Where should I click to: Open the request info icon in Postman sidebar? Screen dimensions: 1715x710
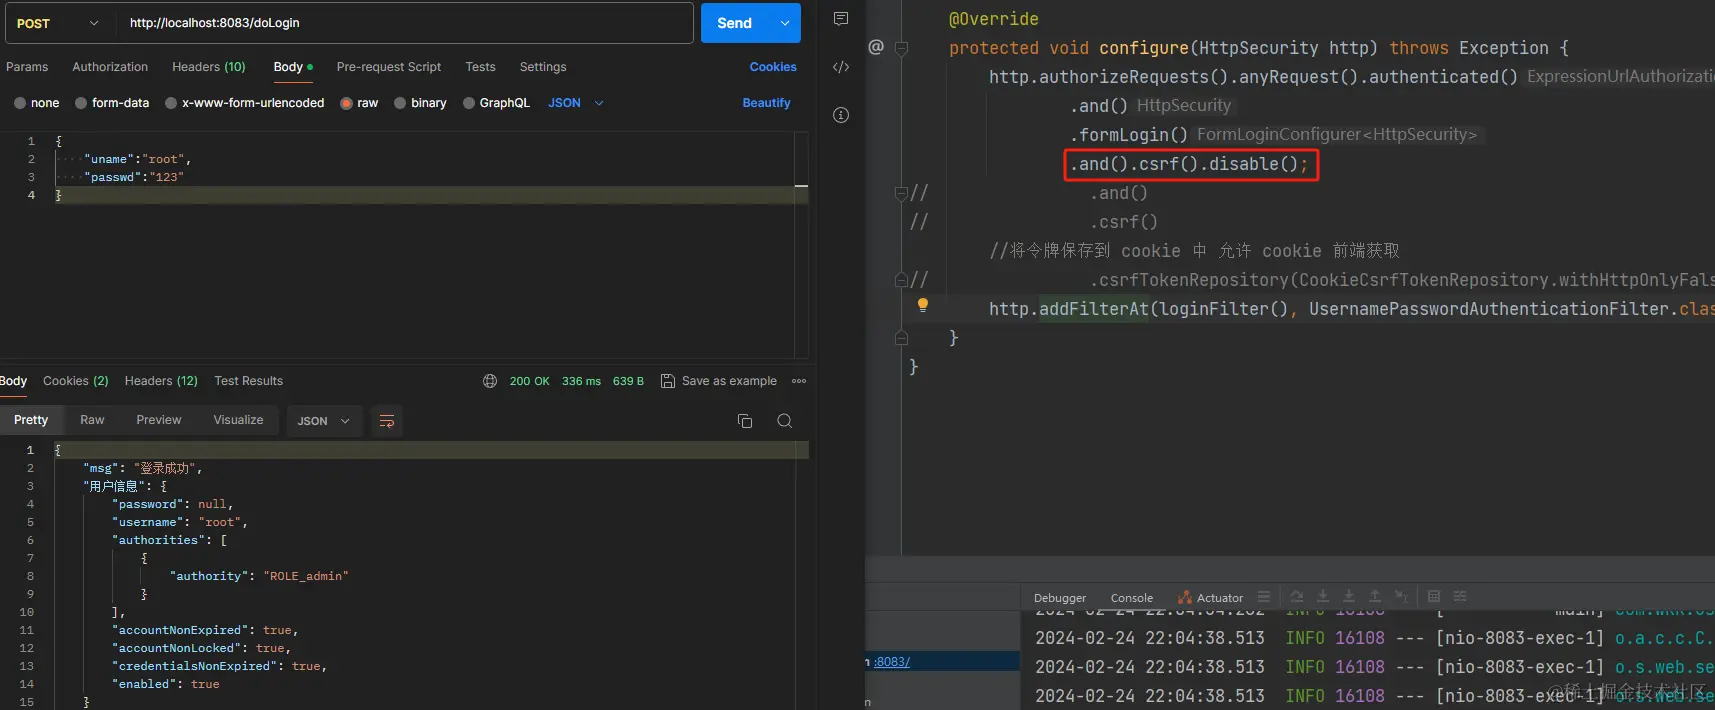point(841,115)
